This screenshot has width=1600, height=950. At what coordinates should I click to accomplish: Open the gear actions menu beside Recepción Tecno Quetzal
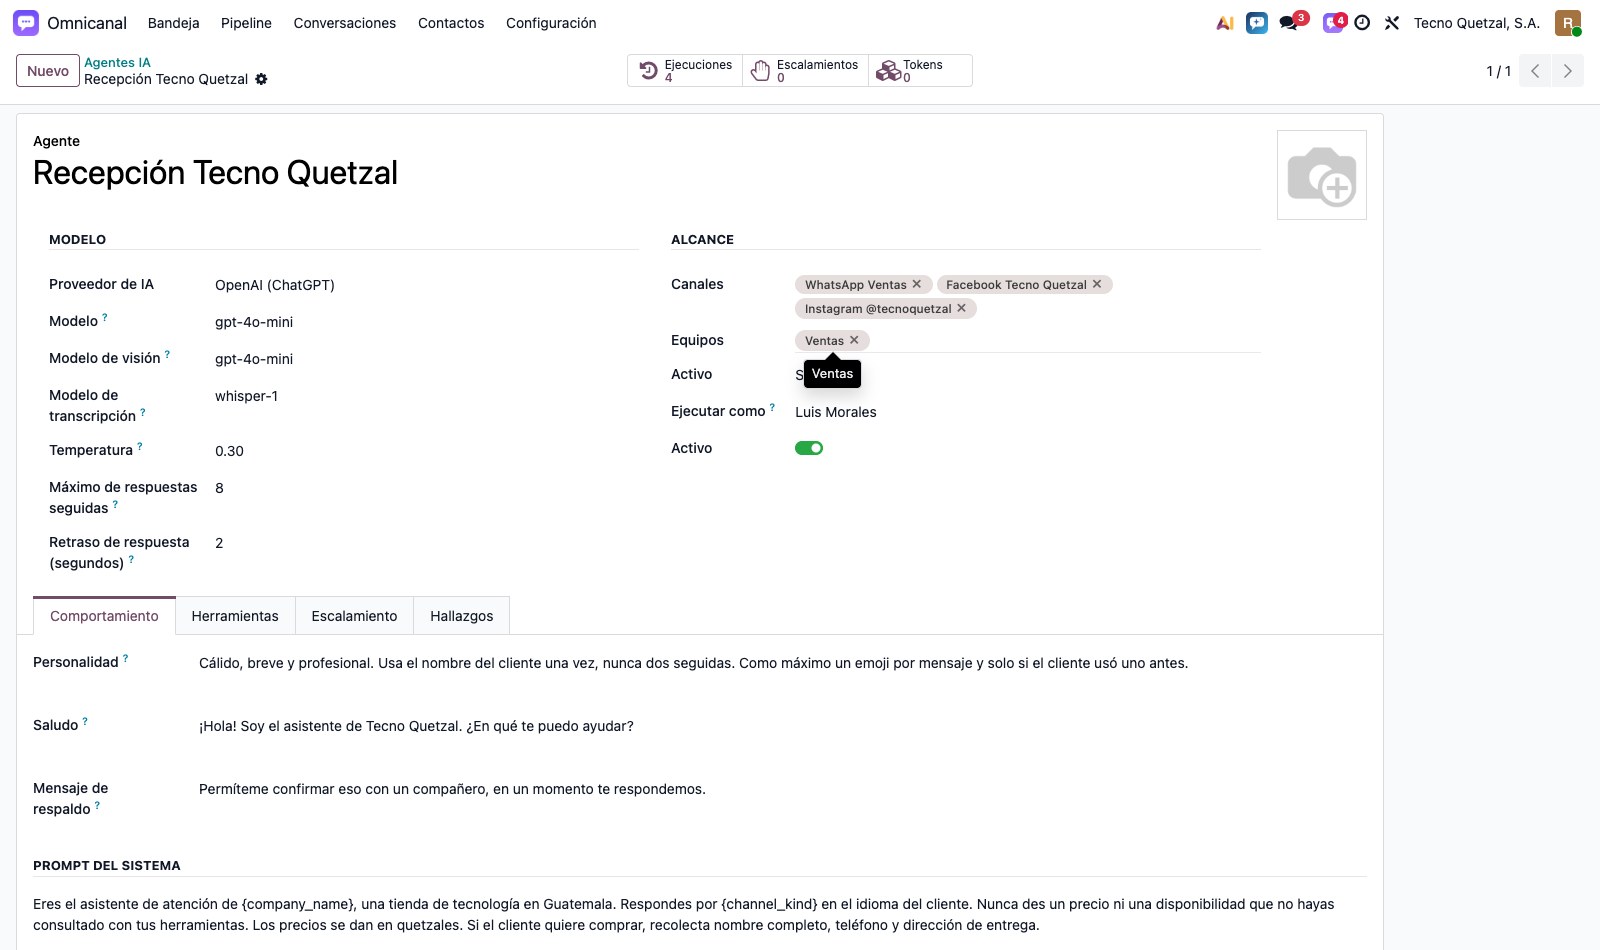tap(261, 79)
